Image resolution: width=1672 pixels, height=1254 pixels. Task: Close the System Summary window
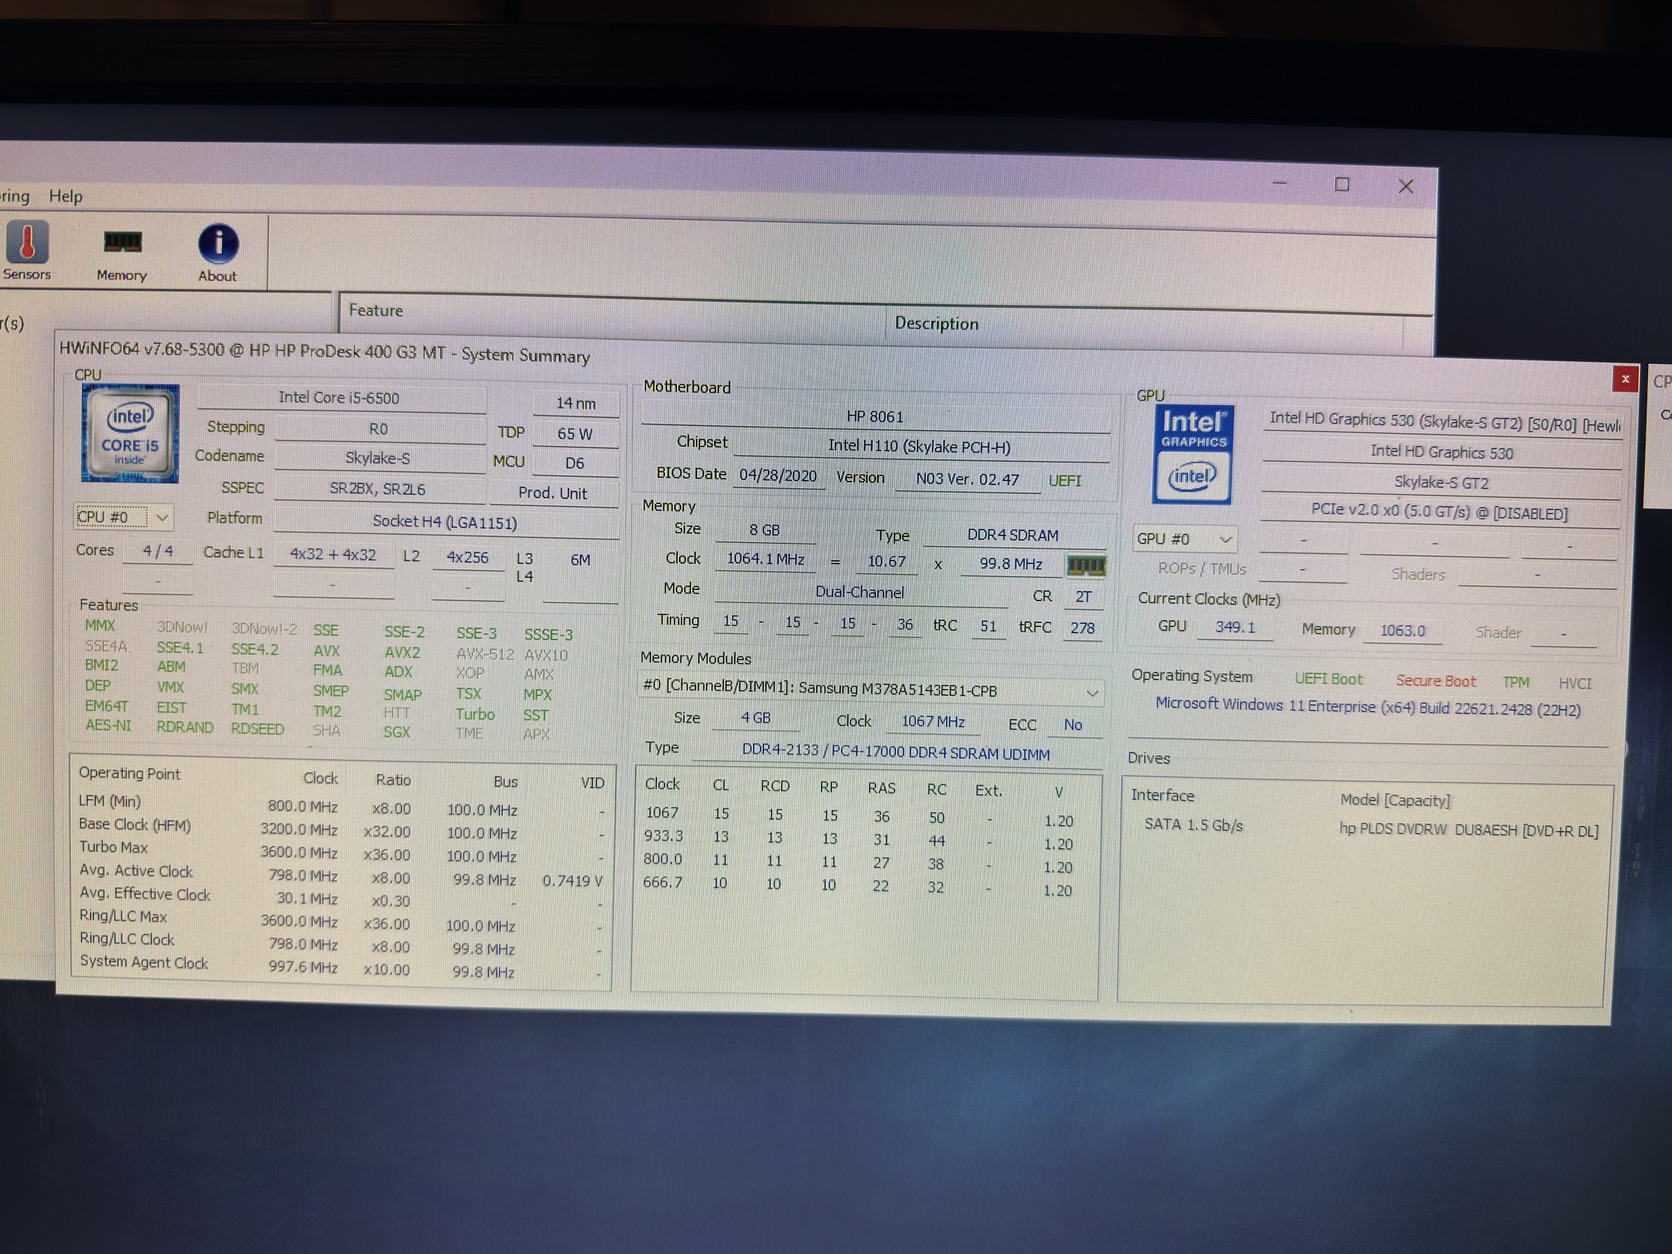click(x=1625, y=379)
